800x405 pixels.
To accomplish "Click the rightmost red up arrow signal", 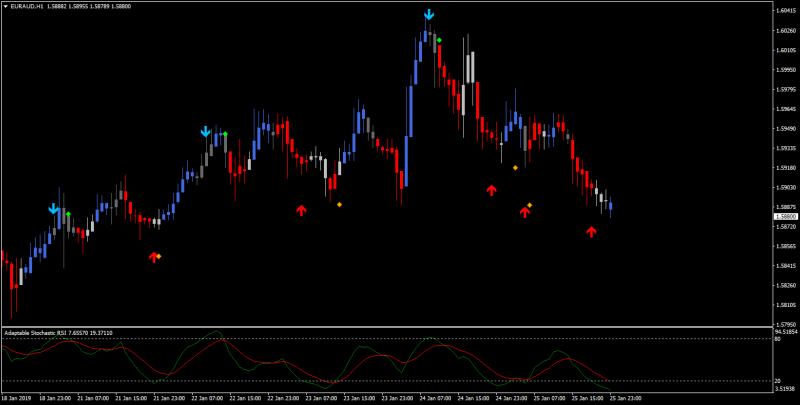I will click(591, 232).
